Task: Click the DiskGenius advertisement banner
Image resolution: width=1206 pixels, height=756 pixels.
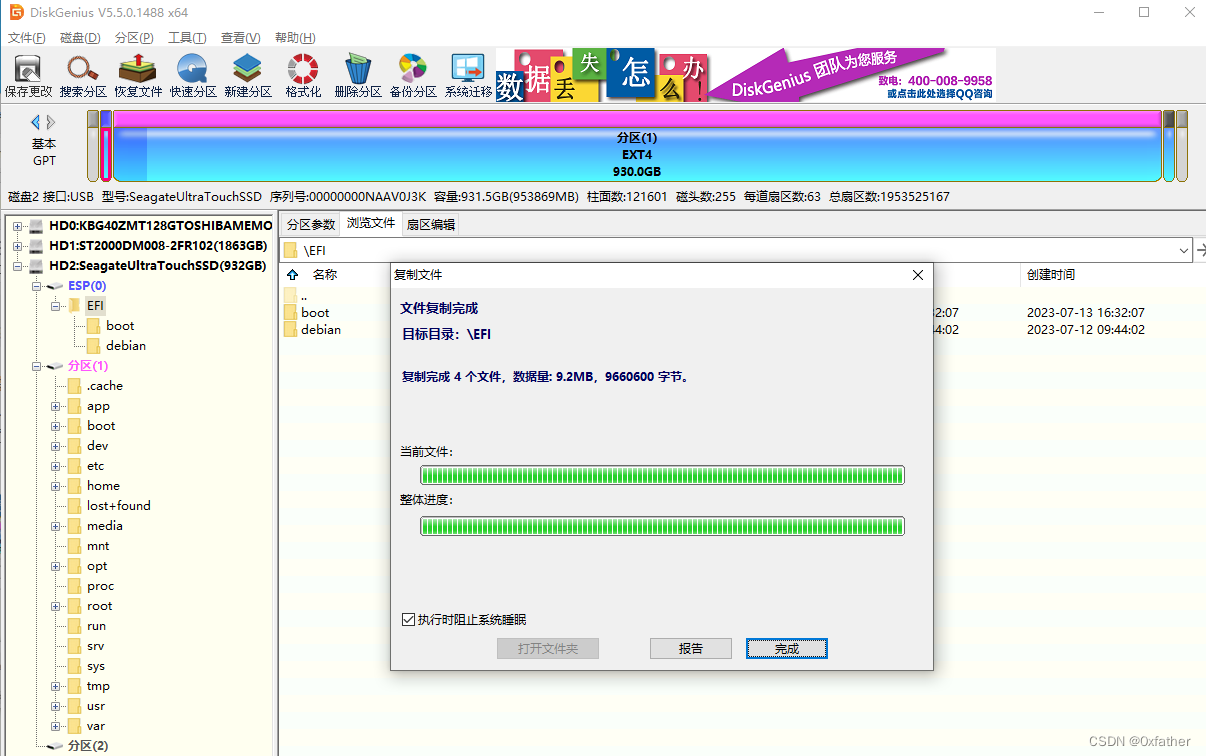Action: (x=746, y=75)
